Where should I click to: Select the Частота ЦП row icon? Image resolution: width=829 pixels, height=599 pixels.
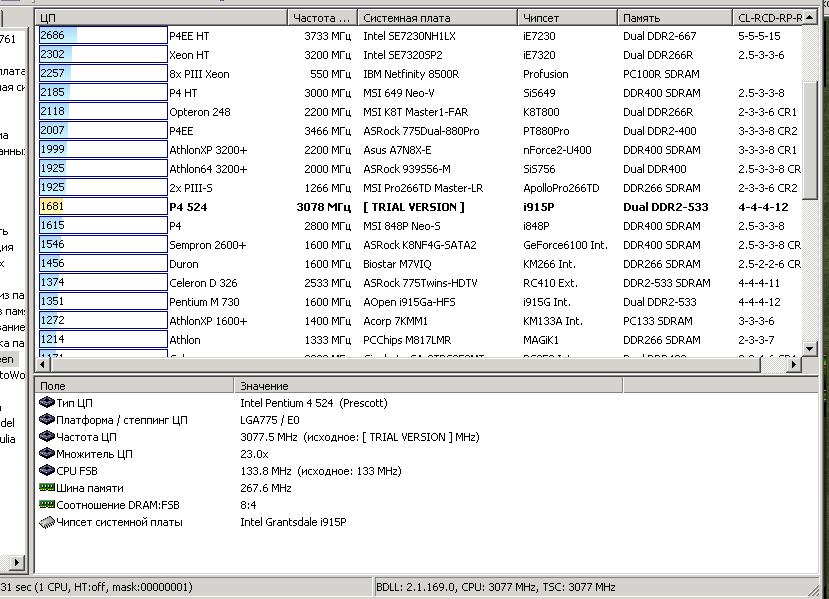[46, 437]
